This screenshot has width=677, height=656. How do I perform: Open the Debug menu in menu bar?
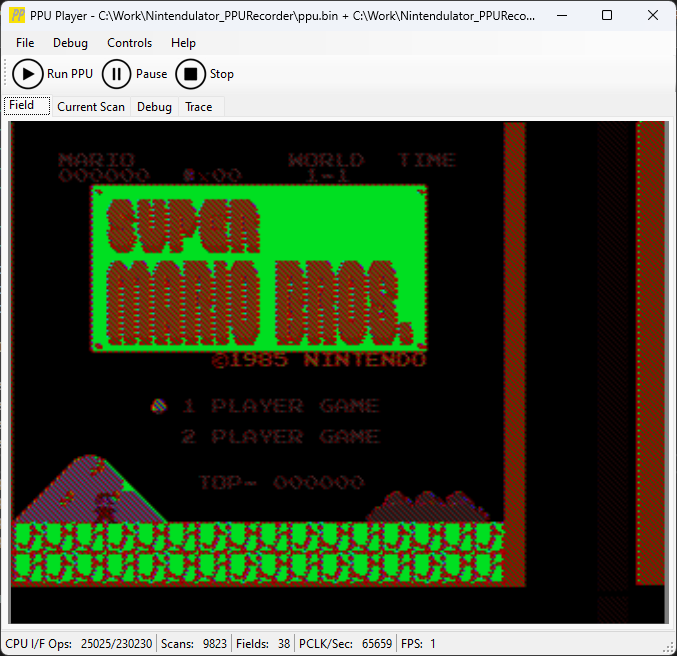(x=70, y=43)
